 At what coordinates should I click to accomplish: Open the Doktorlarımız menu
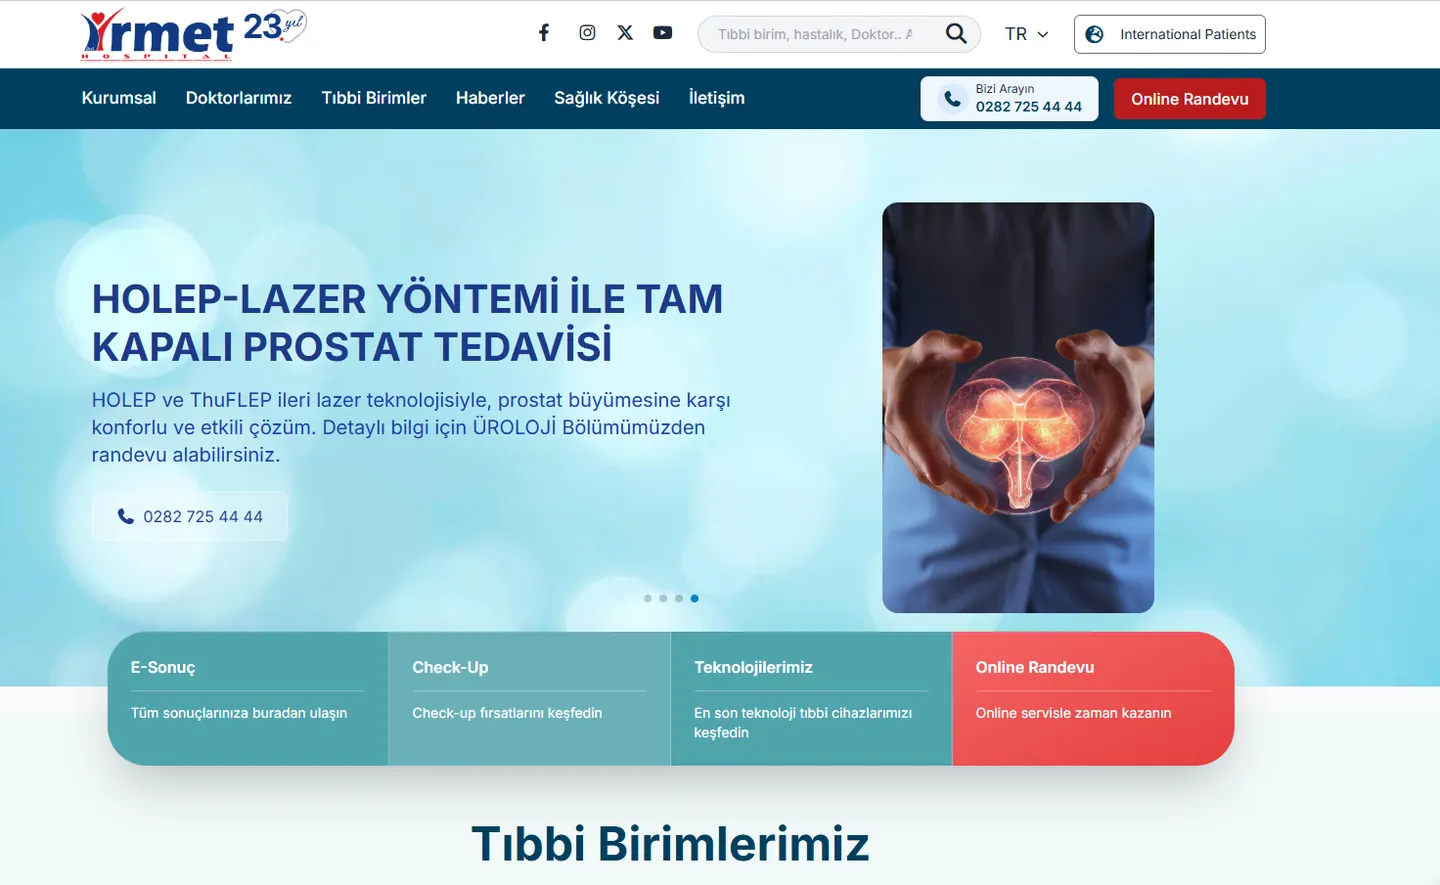[x=239, y=98]
